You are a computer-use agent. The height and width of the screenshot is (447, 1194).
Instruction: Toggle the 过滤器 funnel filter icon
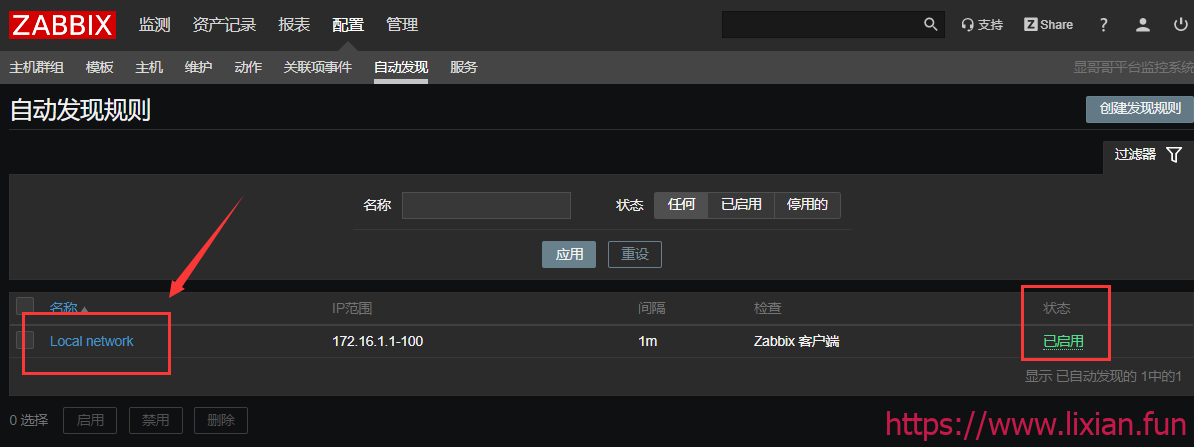[1174, 155]
